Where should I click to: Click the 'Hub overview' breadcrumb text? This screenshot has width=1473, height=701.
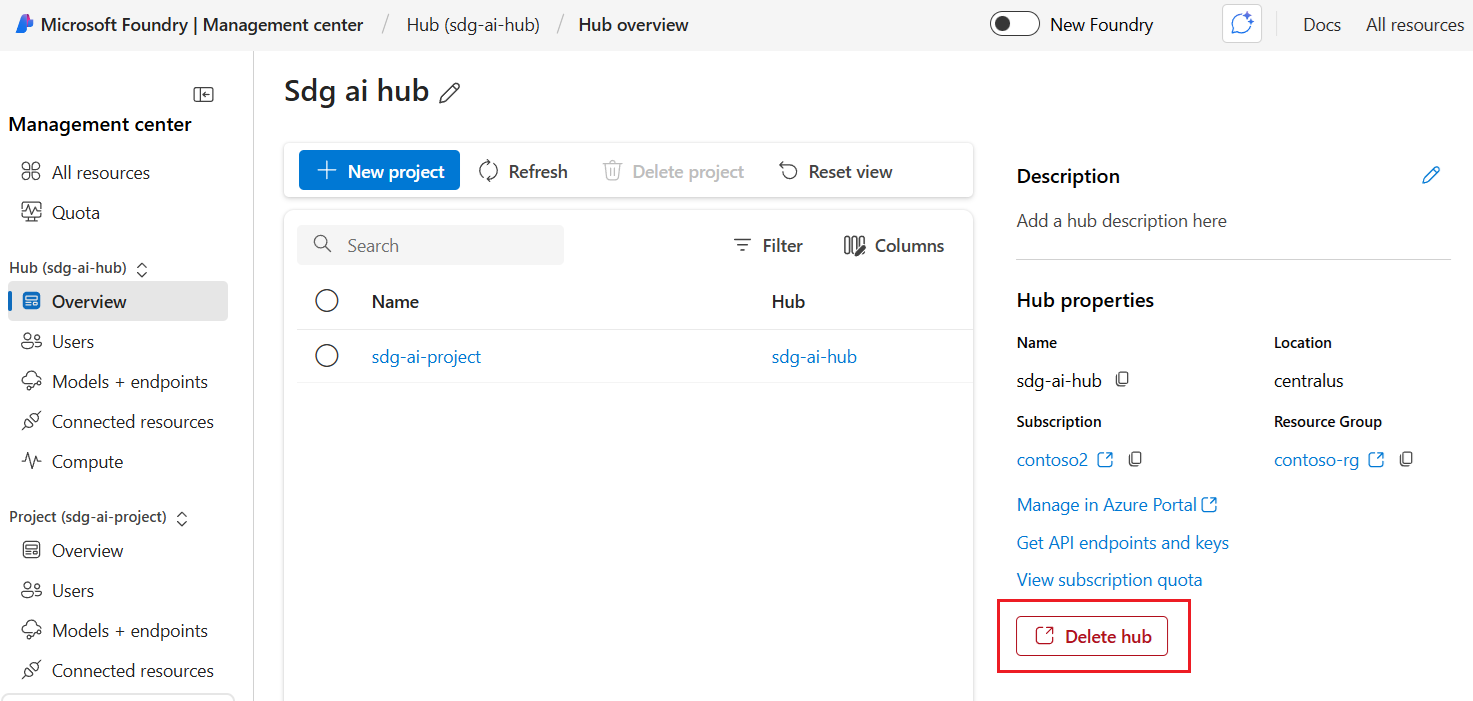633,25
